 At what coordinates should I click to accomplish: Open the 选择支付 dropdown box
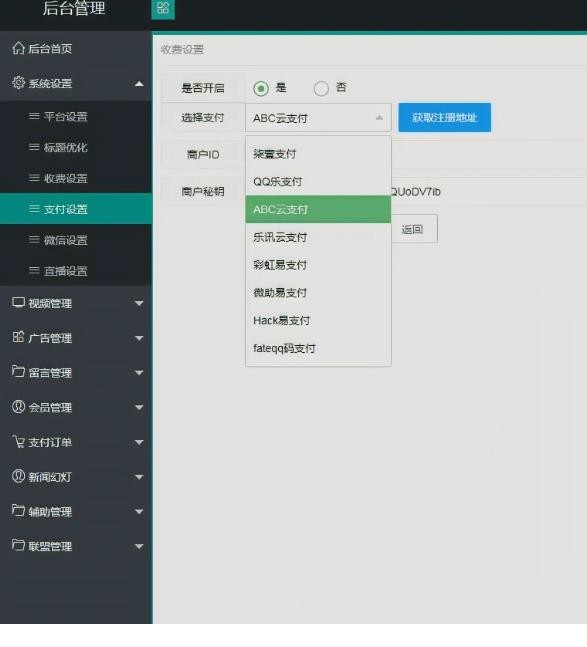coord(318,118)
